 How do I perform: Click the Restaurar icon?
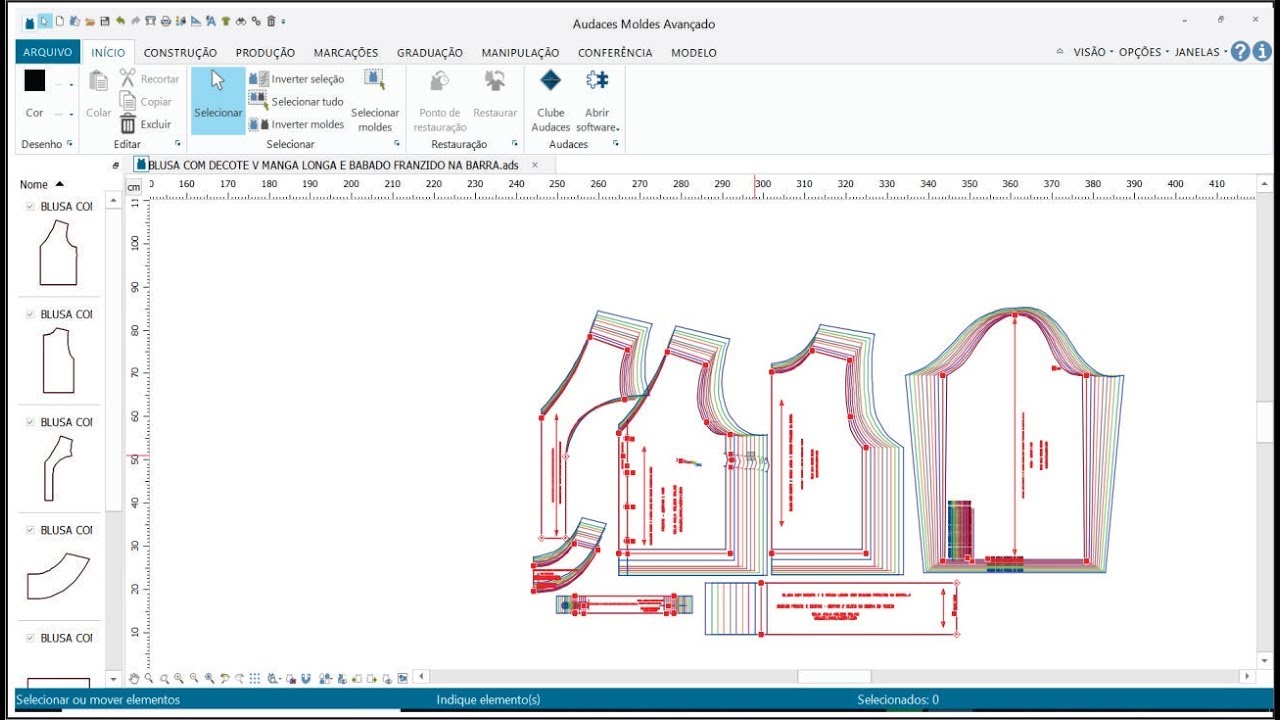point(495,81)
